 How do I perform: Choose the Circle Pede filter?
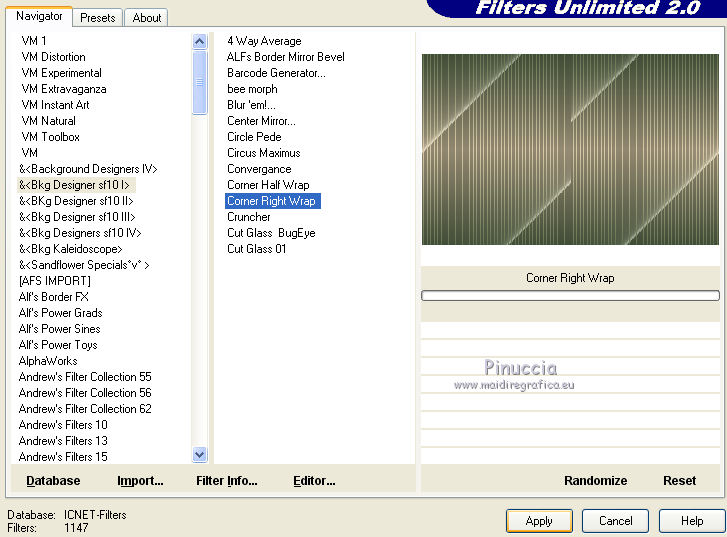pyautogui.click(x=254, y=137)
